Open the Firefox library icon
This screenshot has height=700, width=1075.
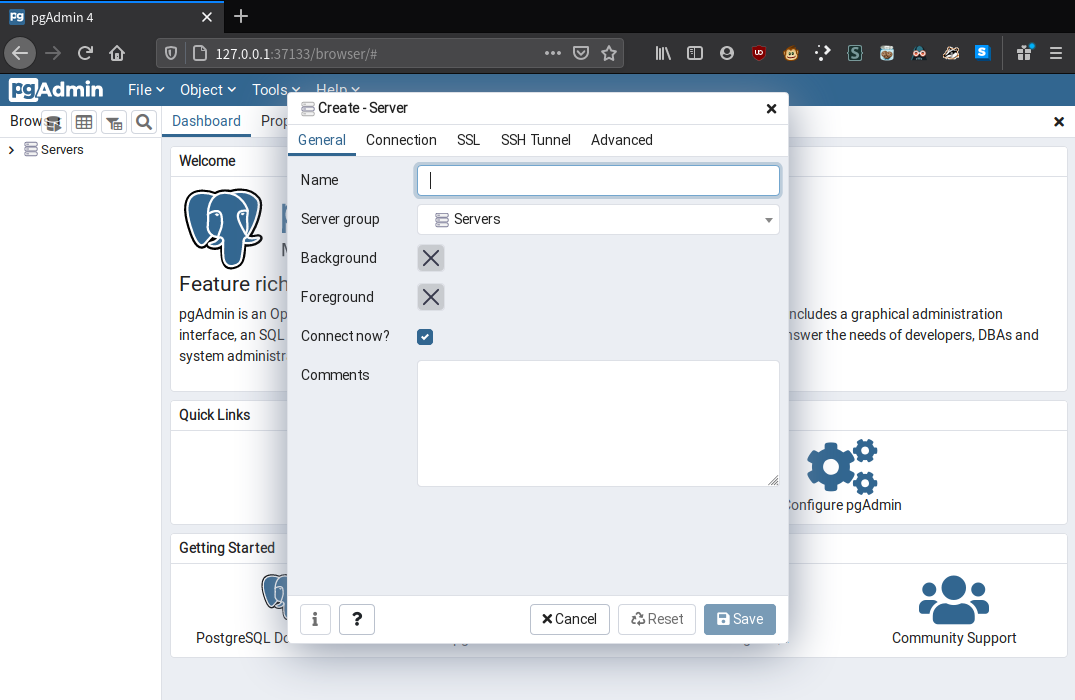(x=663, y=53)
